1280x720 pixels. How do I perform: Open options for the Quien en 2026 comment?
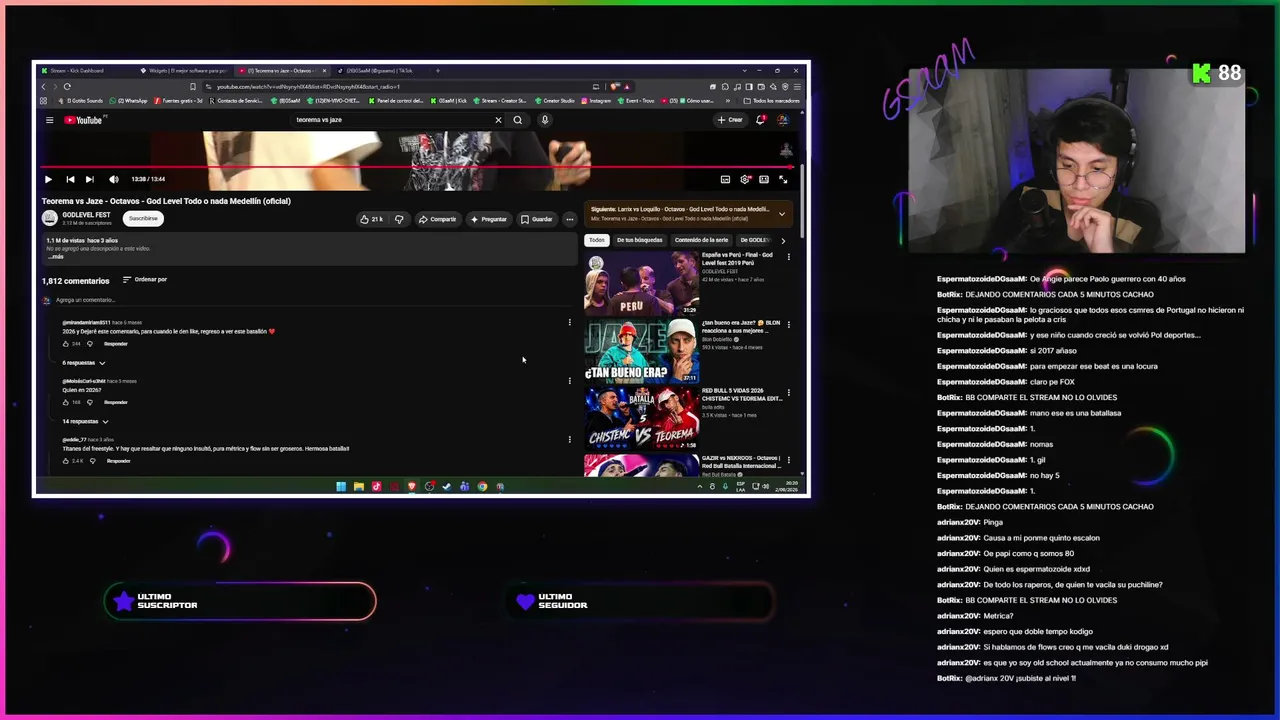[570, 380]
